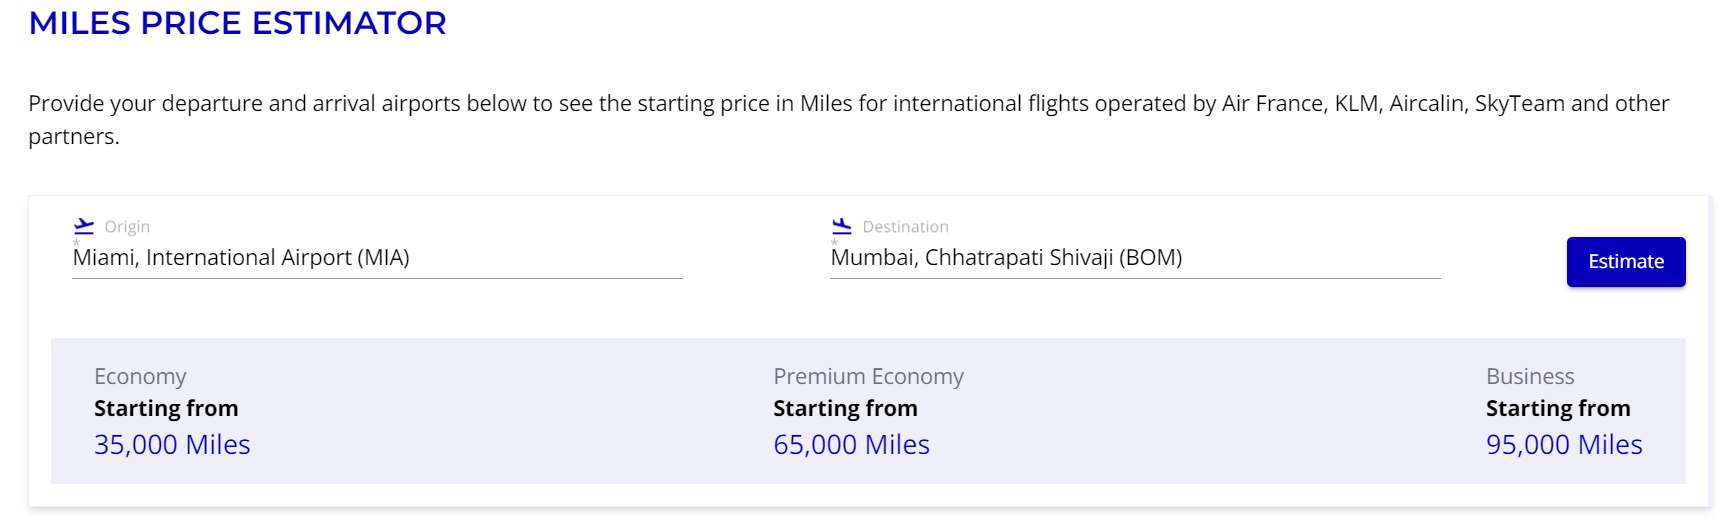Click the 65,000 Miles Premium Economy price
1735x523 pixels.
852,445
